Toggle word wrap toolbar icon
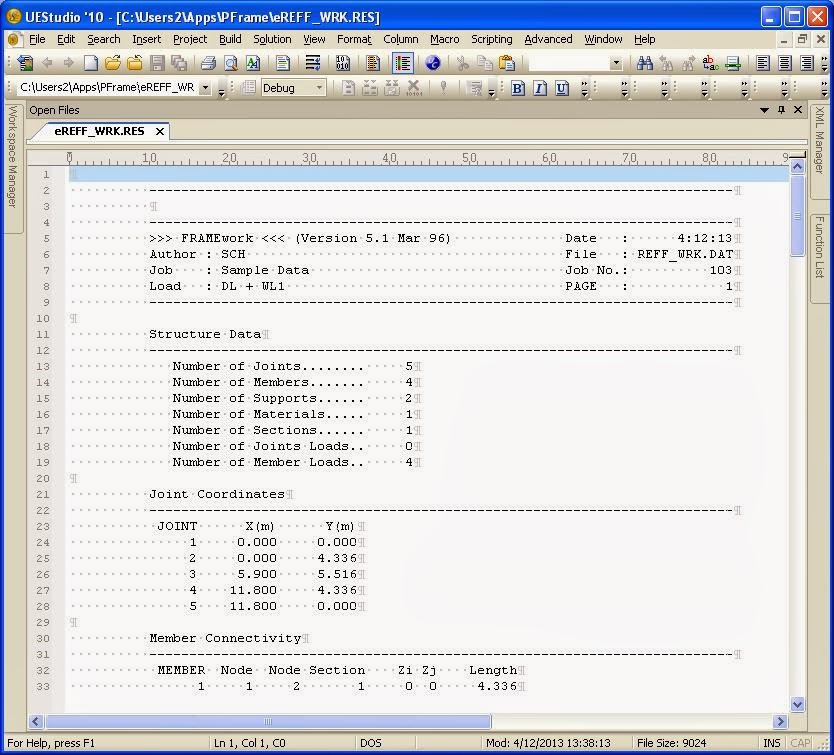834x755 pixels. (313, 63)
